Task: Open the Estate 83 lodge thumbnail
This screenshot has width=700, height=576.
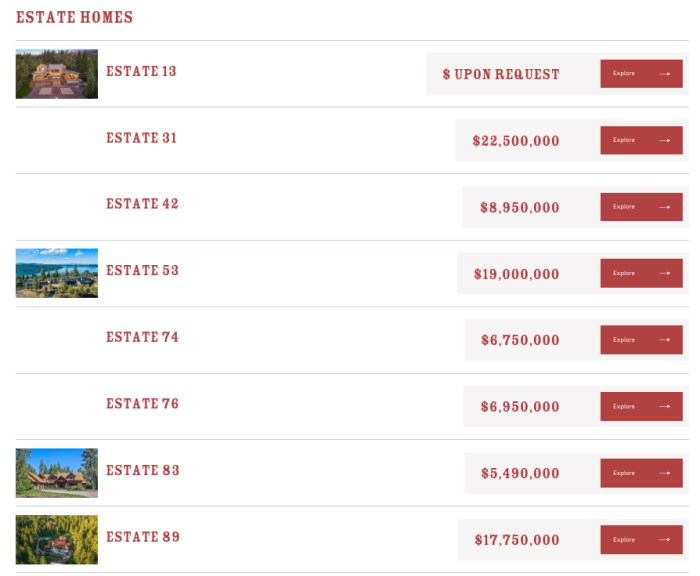Action: click(57, 473)
